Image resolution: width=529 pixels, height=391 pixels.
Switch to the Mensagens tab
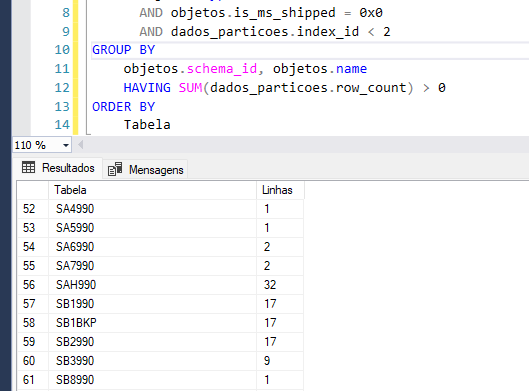click(x=145, y=169)
